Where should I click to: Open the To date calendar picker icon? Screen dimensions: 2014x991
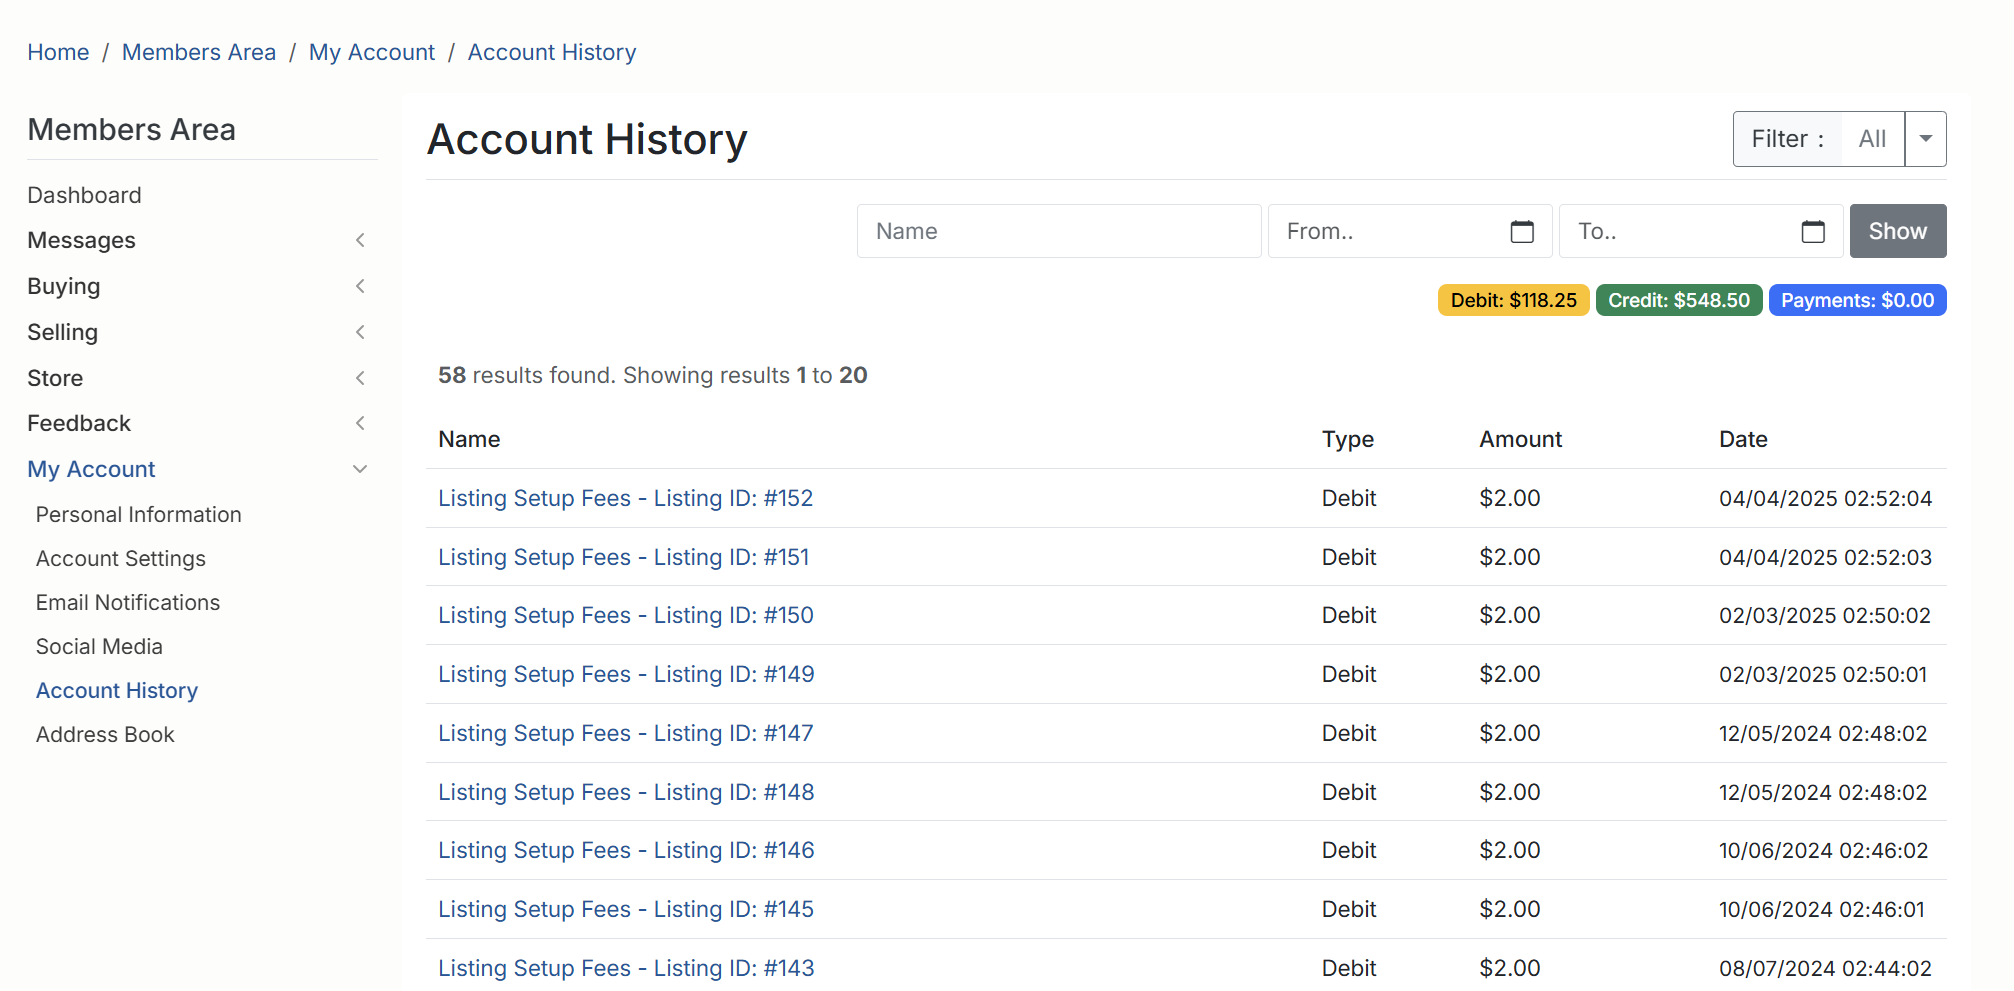(1812, 232)
